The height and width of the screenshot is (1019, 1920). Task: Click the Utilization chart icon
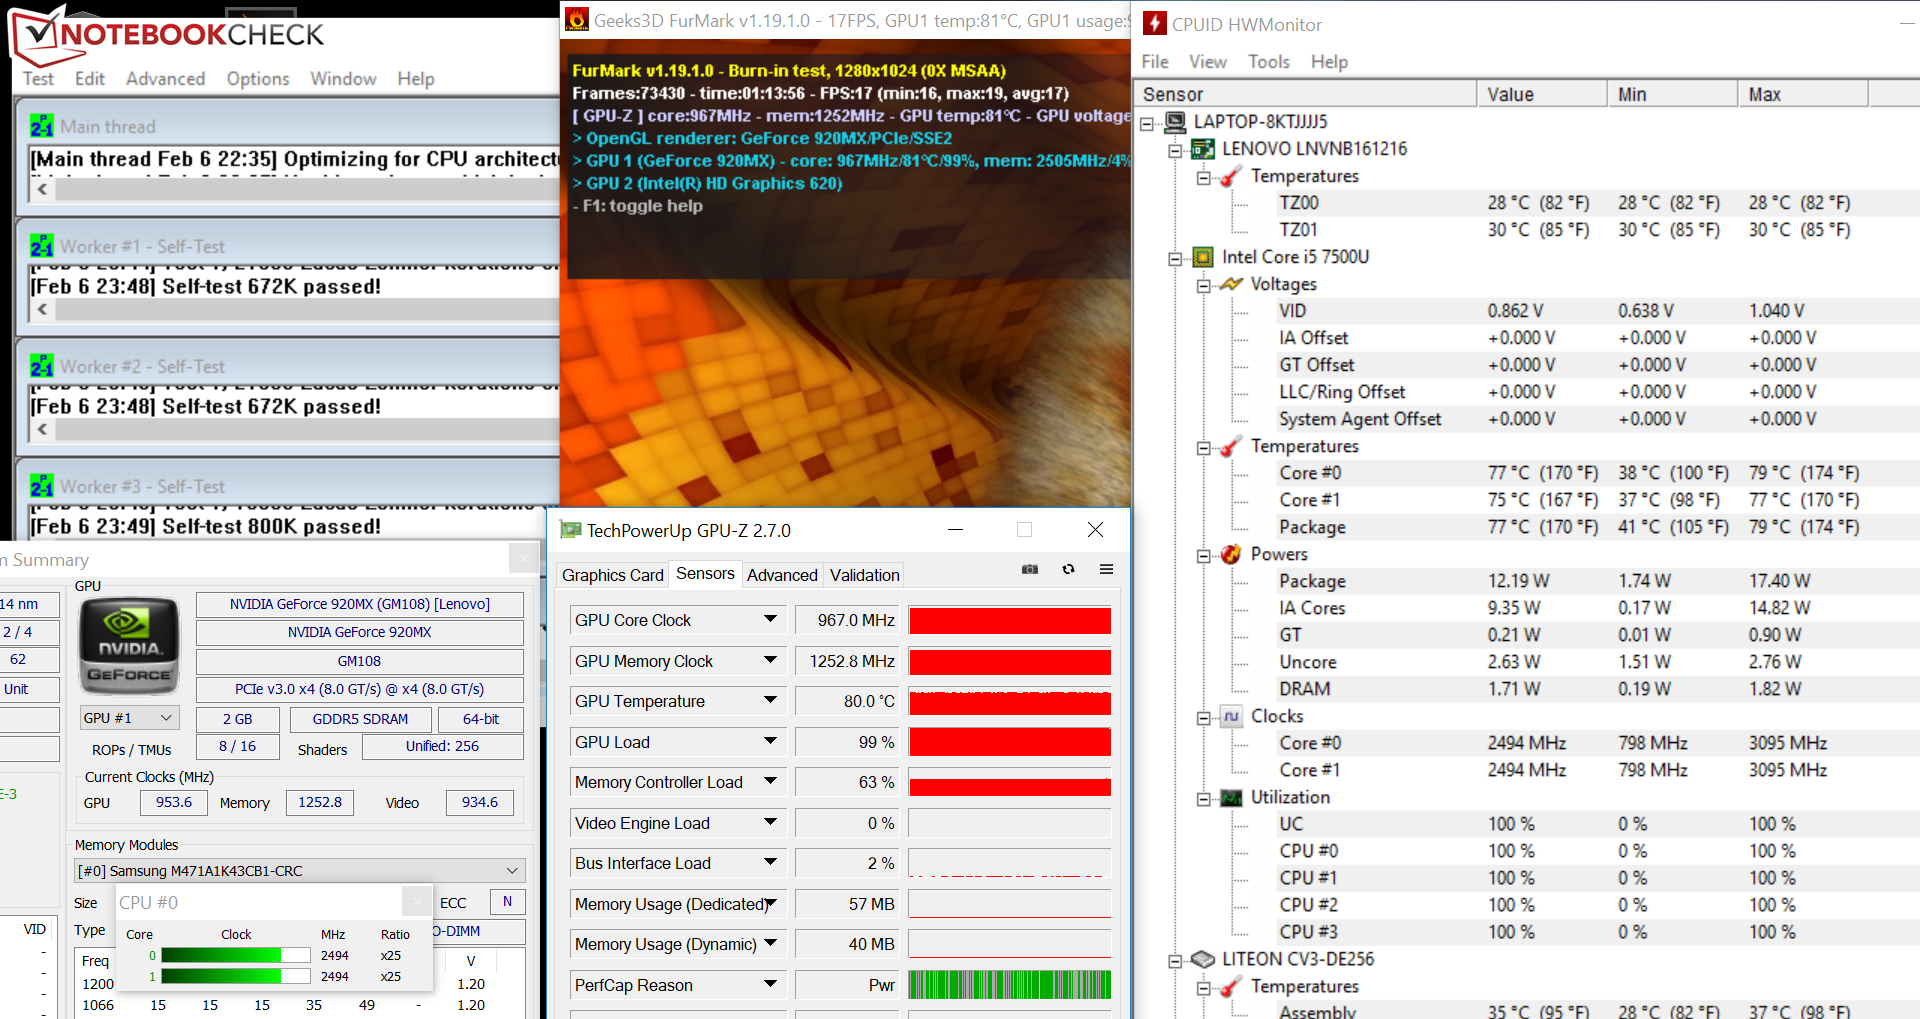pos(1232,797)
